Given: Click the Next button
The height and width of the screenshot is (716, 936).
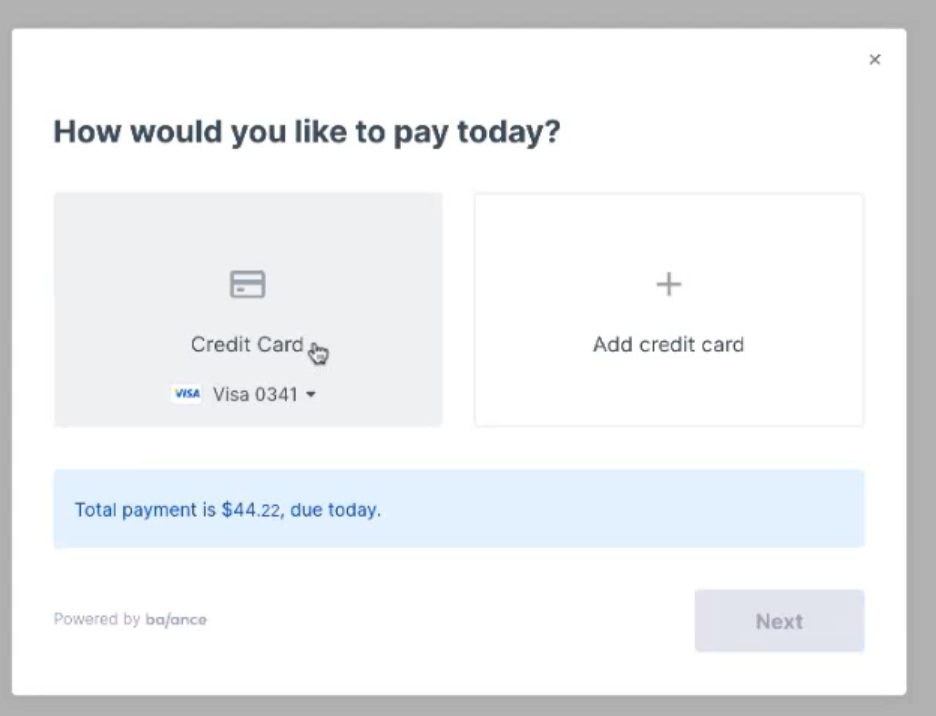Looking at the screenshot, I should click(779, 621).
